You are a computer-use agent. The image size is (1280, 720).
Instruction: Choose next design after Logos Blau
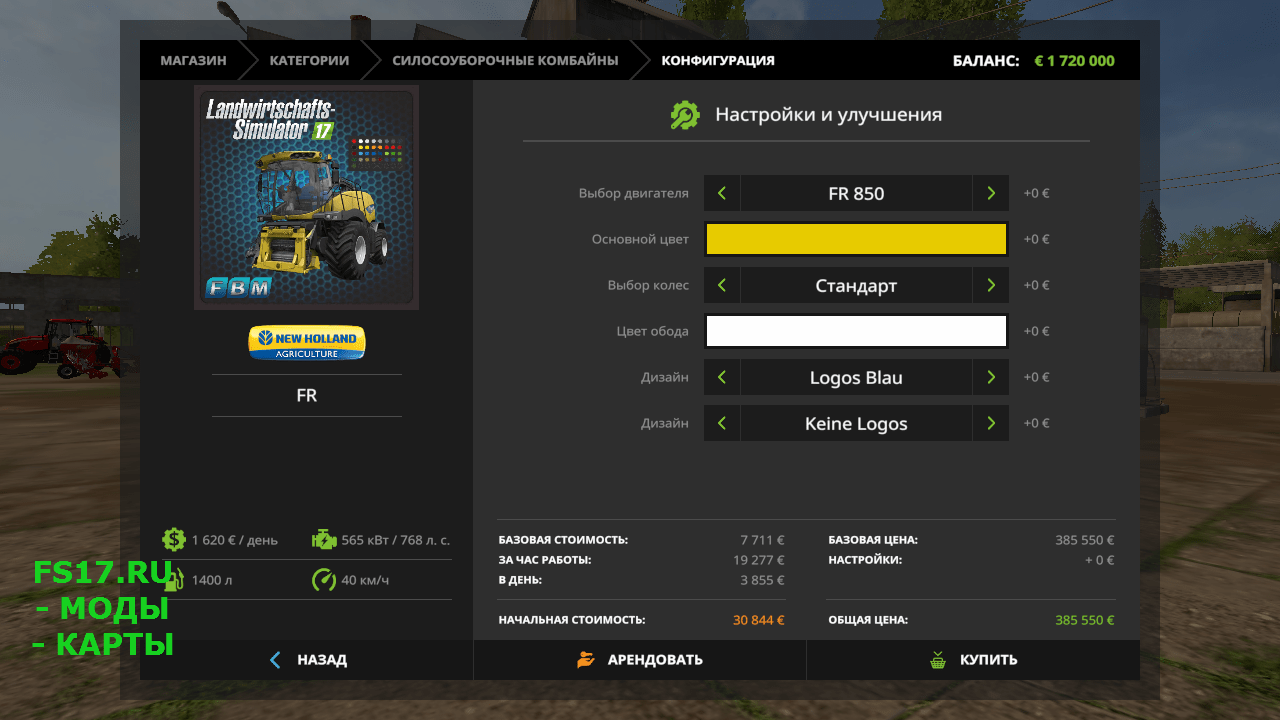[990, 377]
